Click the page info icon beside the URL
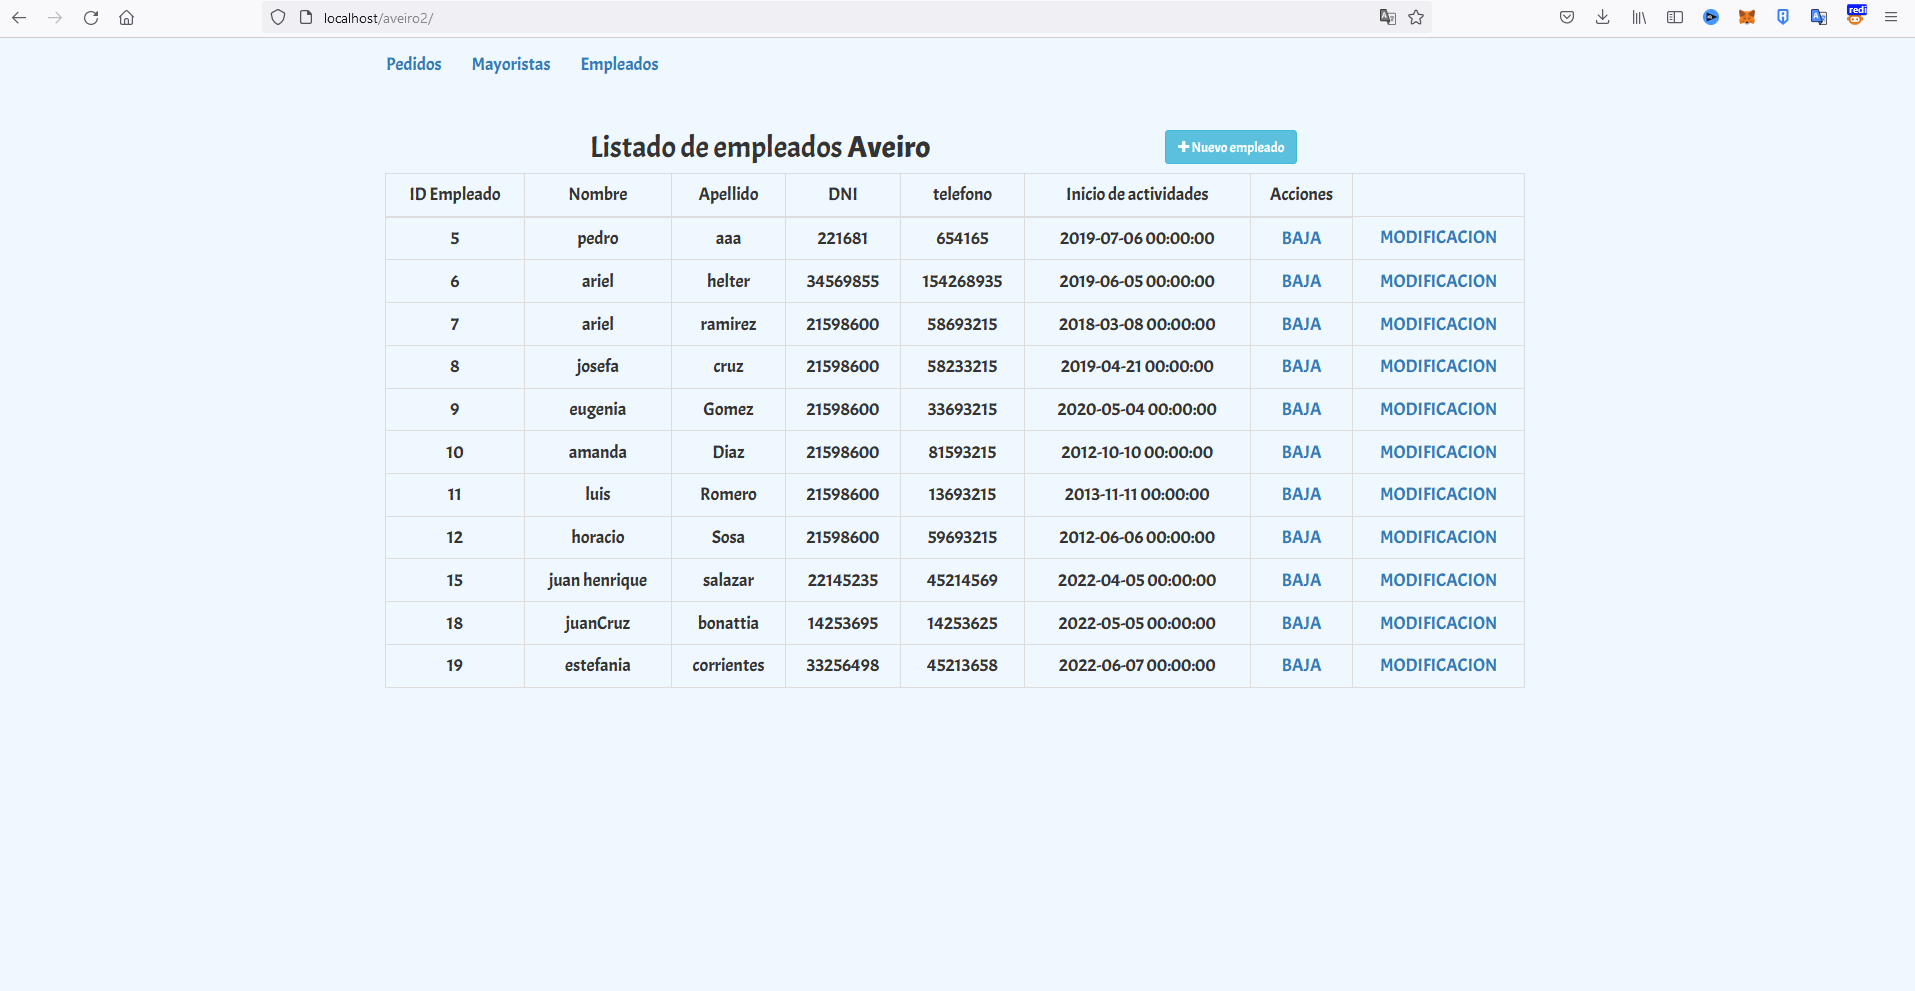 coord(306,17)
